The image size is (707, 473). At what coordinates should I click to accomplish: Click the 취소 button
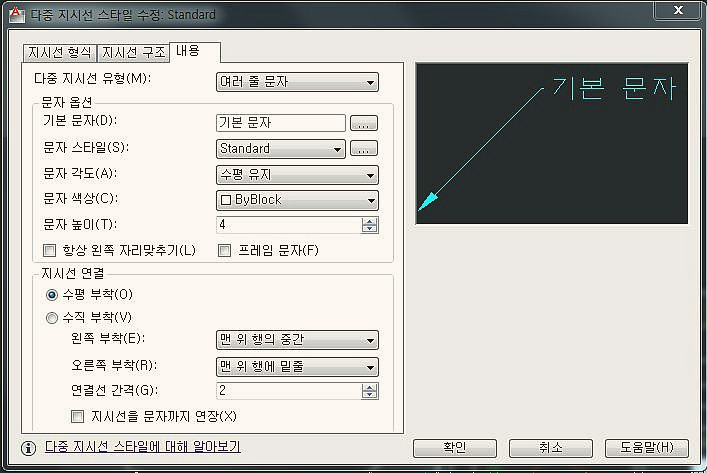pos(551,448)
